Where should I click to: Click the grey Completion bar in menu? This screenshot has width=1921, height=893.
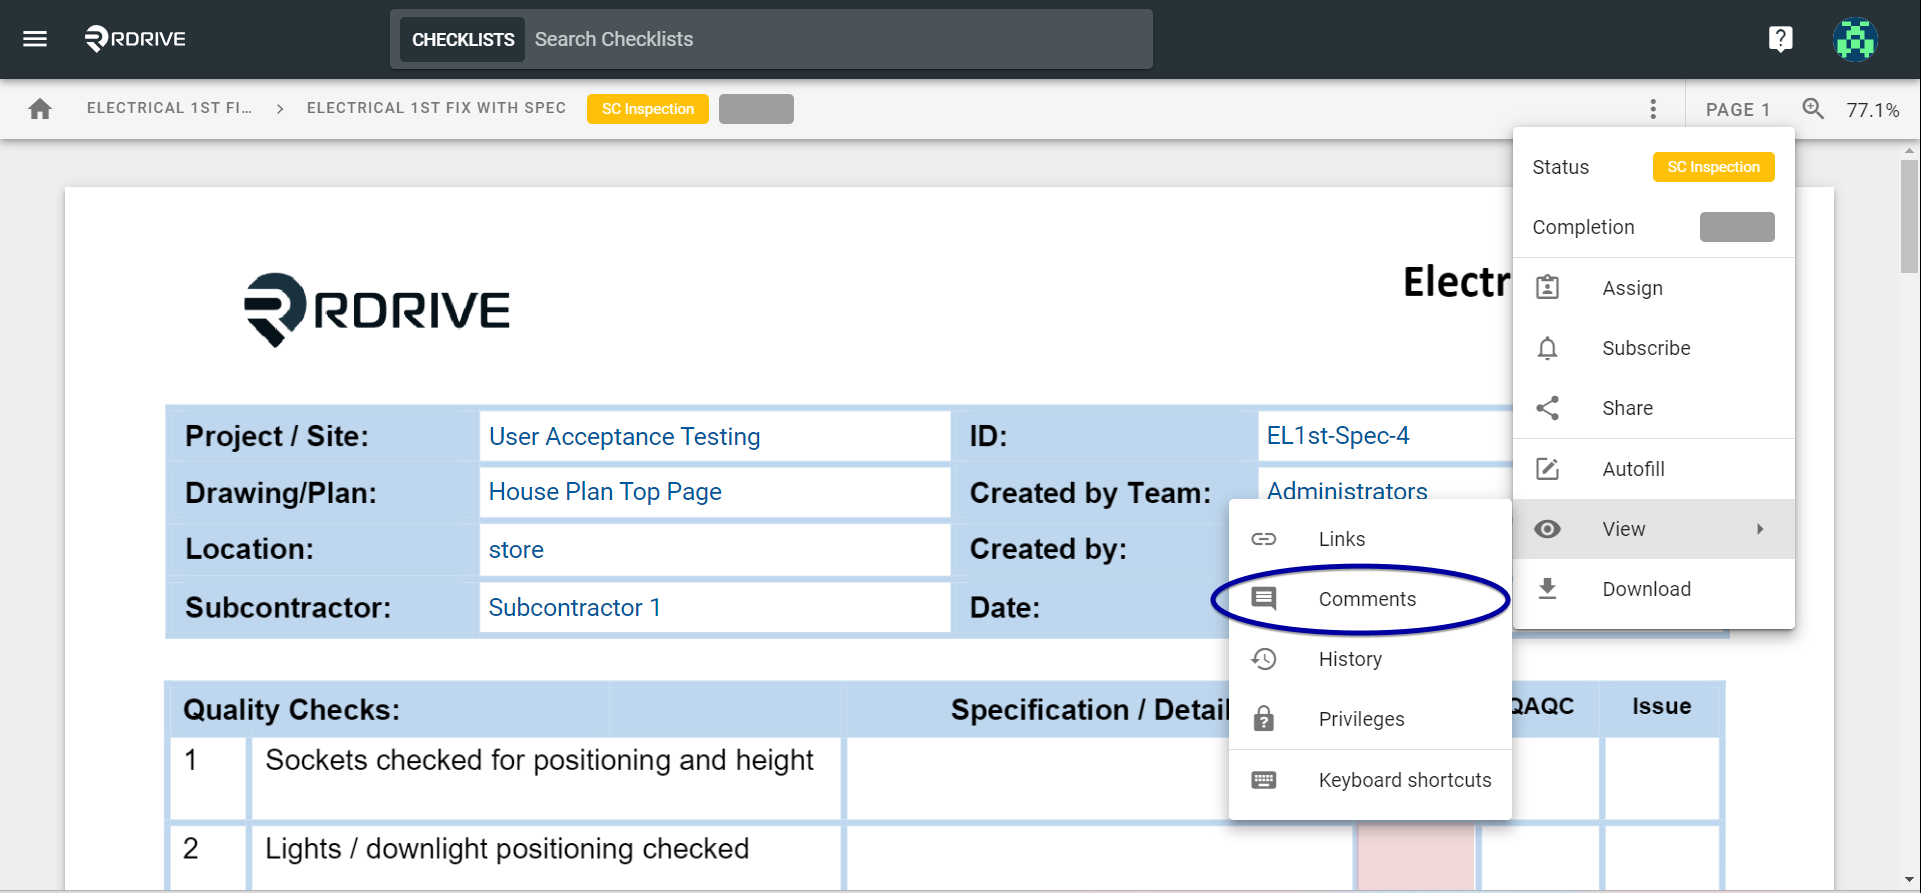[1737, 227]
